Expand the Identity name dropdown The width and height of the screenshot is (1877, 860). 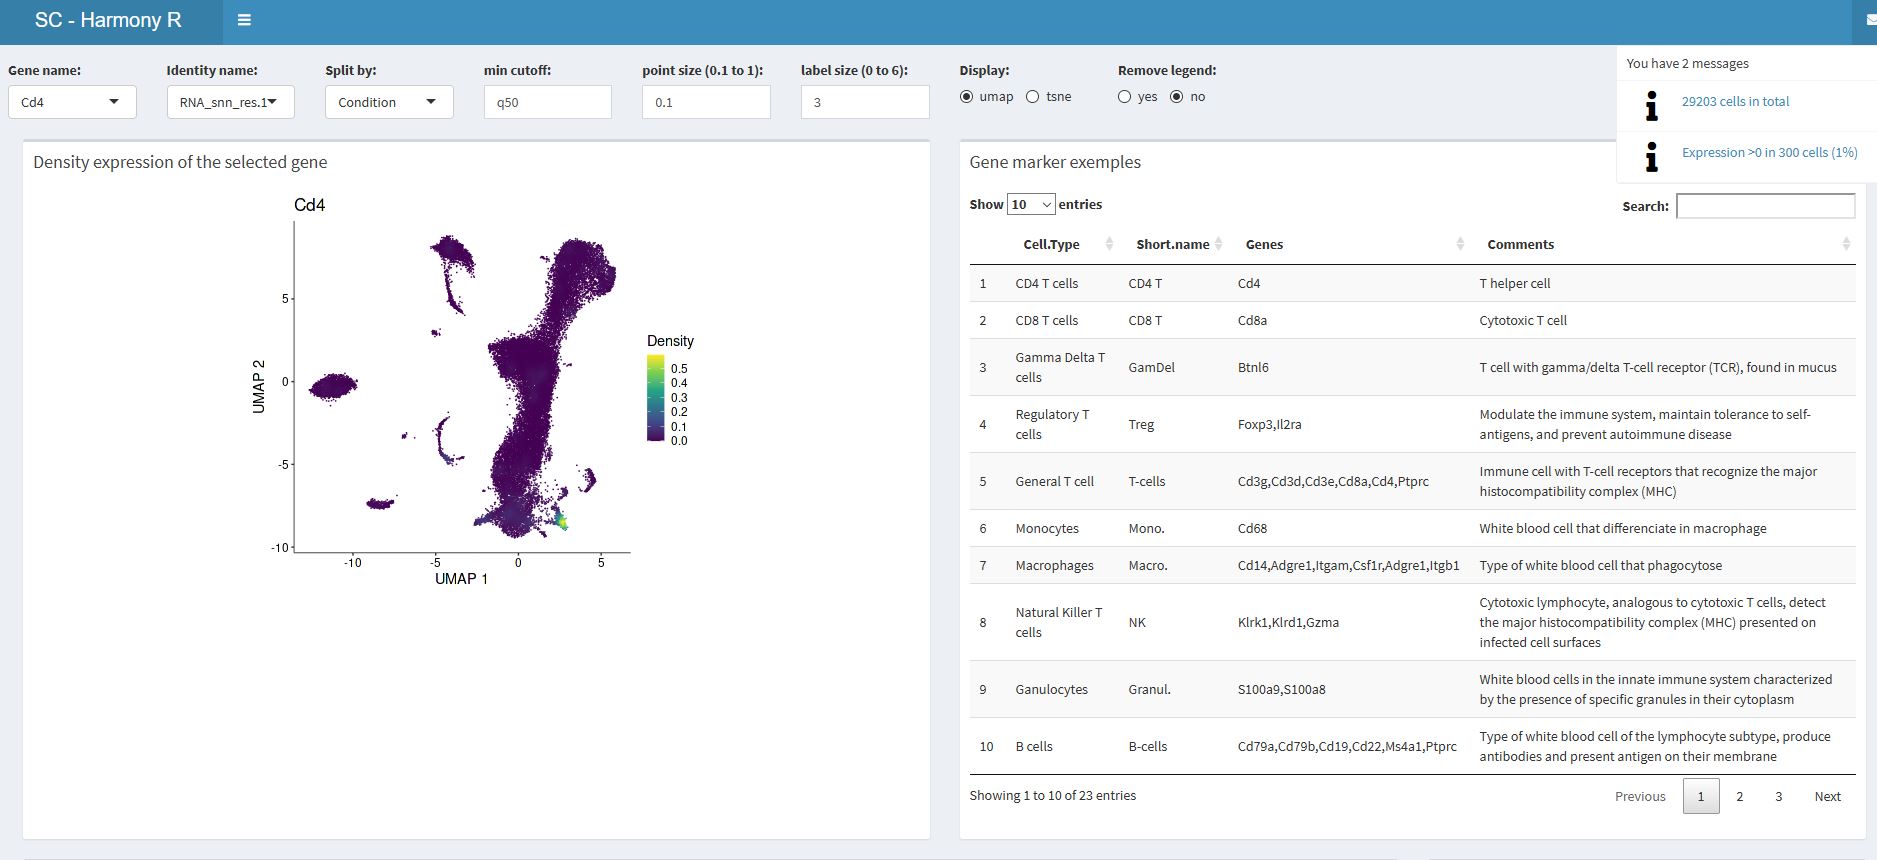pos(230,102)
